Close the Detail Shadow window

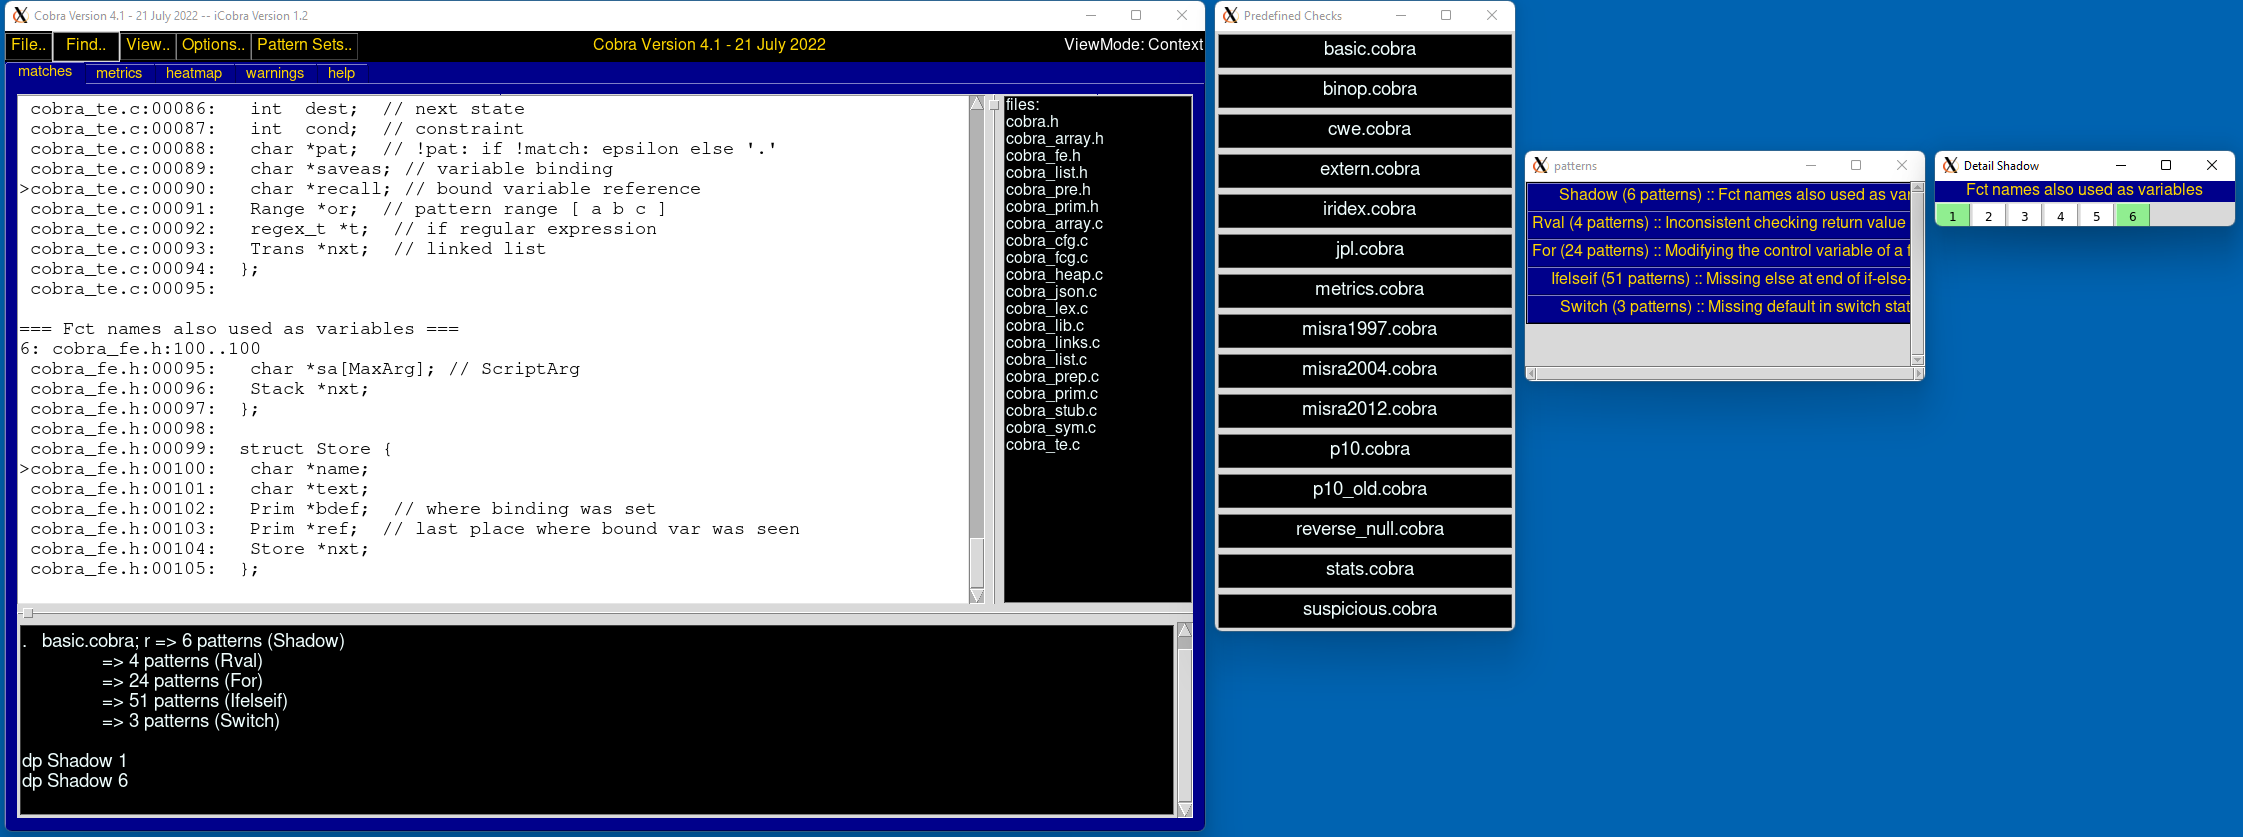tap(2212, 166)
